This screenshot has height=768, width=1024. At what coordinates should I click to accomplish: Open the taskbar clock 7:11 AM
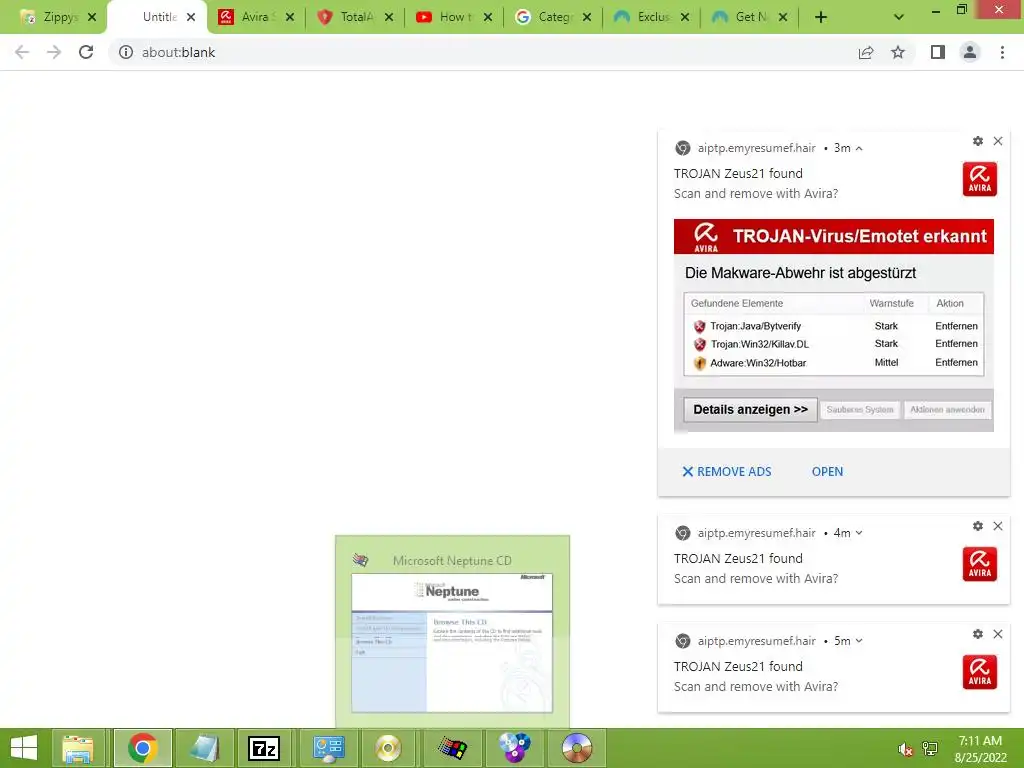(x=980, y=749)
